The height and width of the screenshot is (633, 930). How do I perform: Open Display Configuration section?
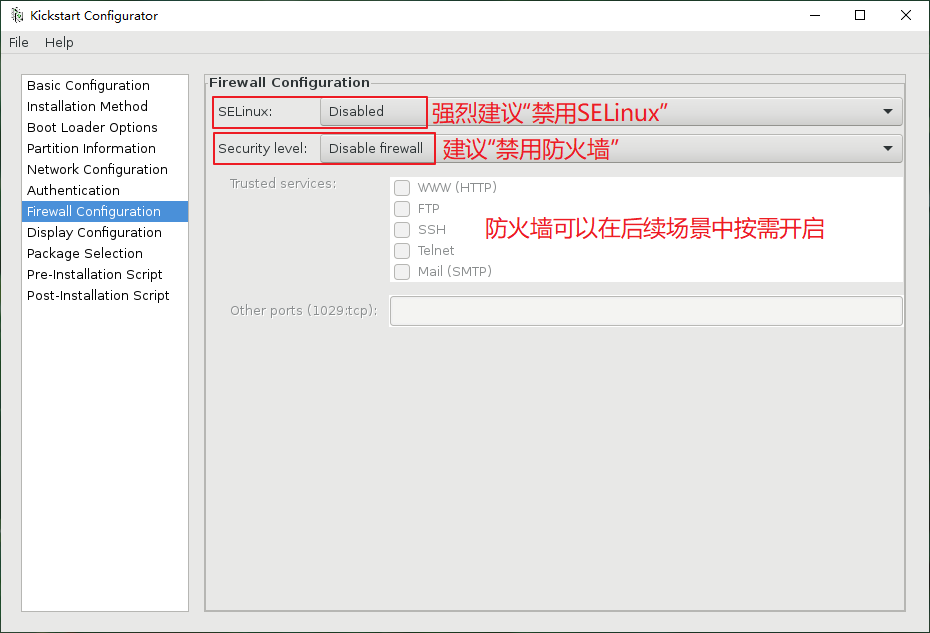[105, 233]
